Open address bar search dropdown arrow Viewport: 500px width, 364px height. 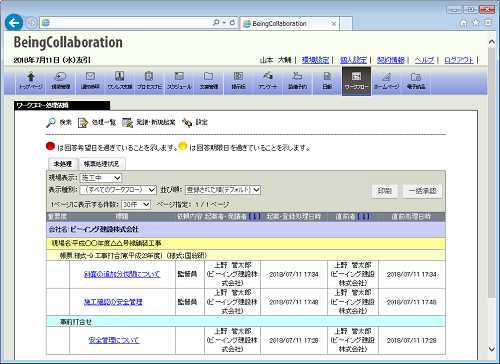tap(224, 23)
